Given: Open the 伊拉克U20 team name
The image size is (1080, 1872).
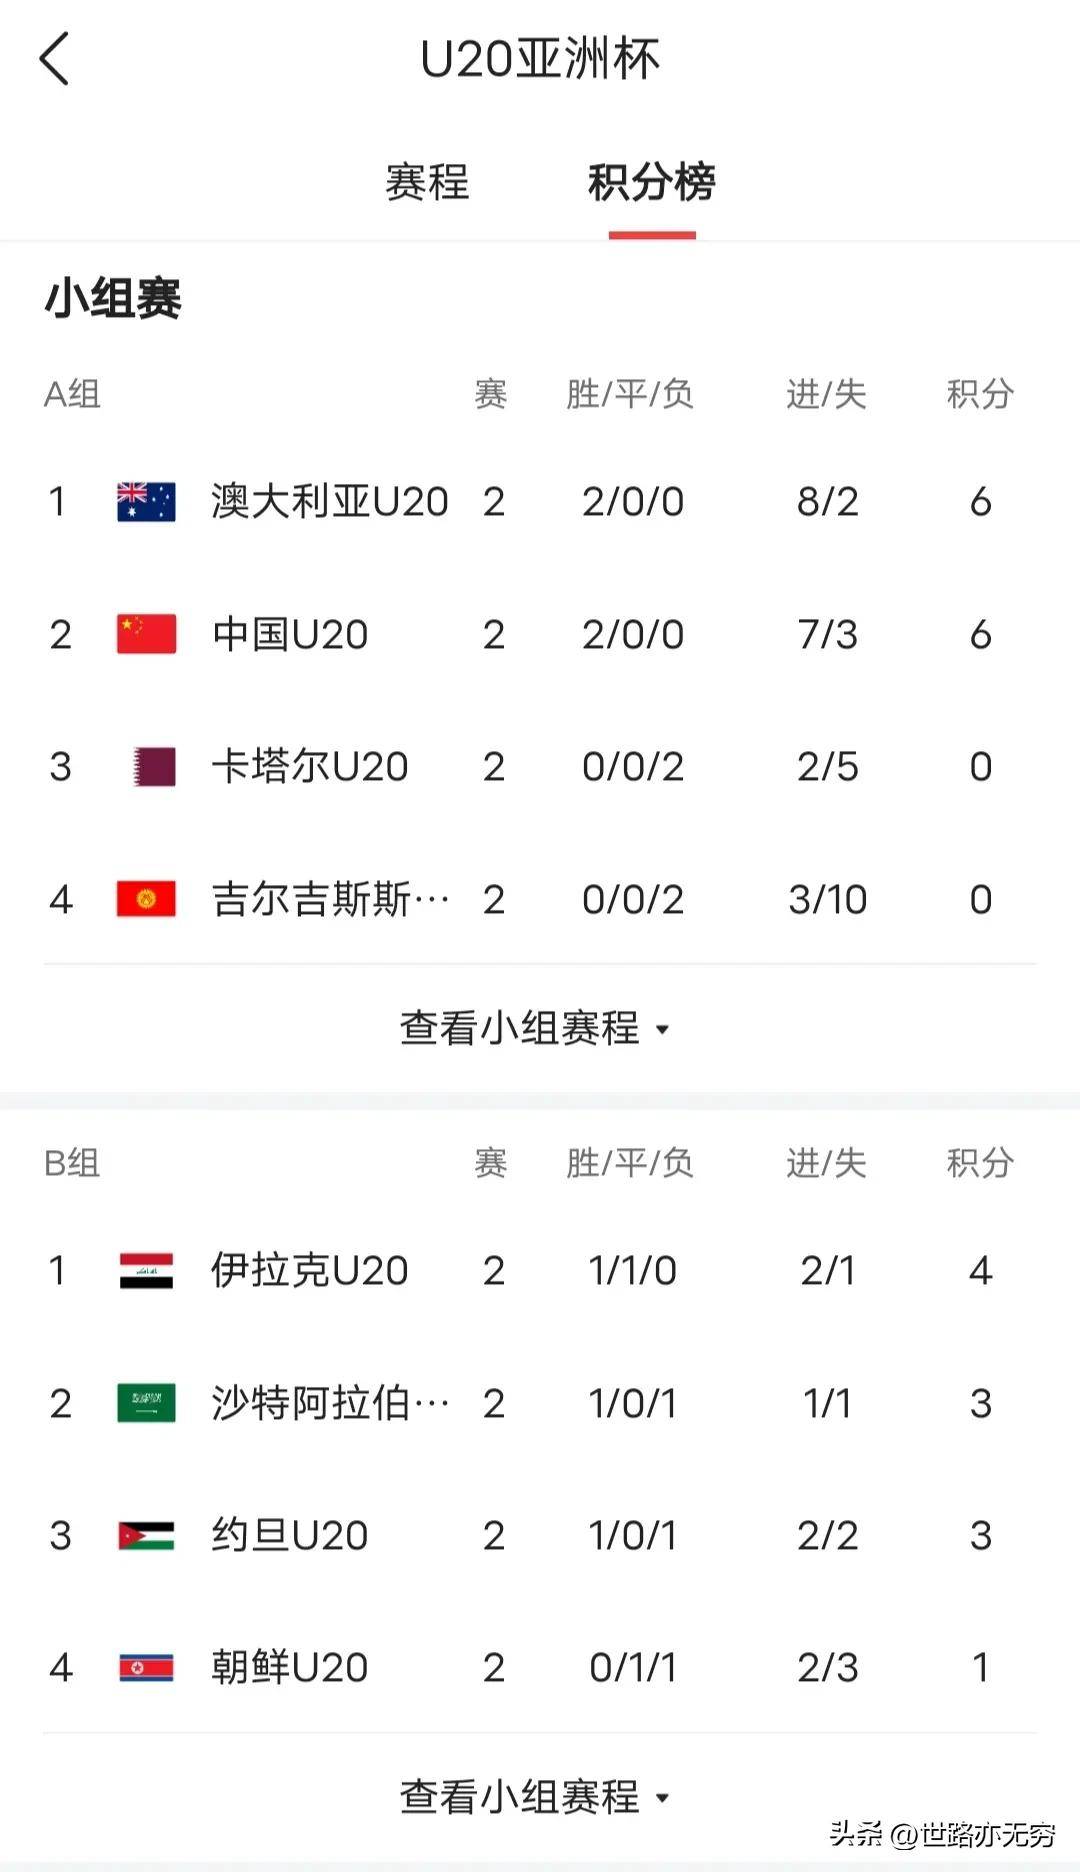Looking at the screenshot, I should pos(309,1270).
